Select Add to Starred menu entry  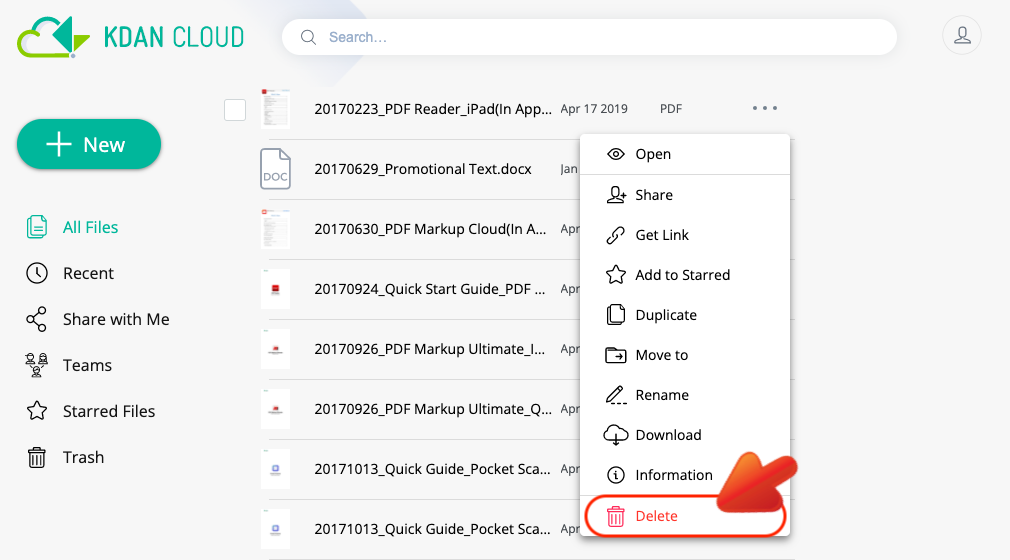tap(685, 275)
